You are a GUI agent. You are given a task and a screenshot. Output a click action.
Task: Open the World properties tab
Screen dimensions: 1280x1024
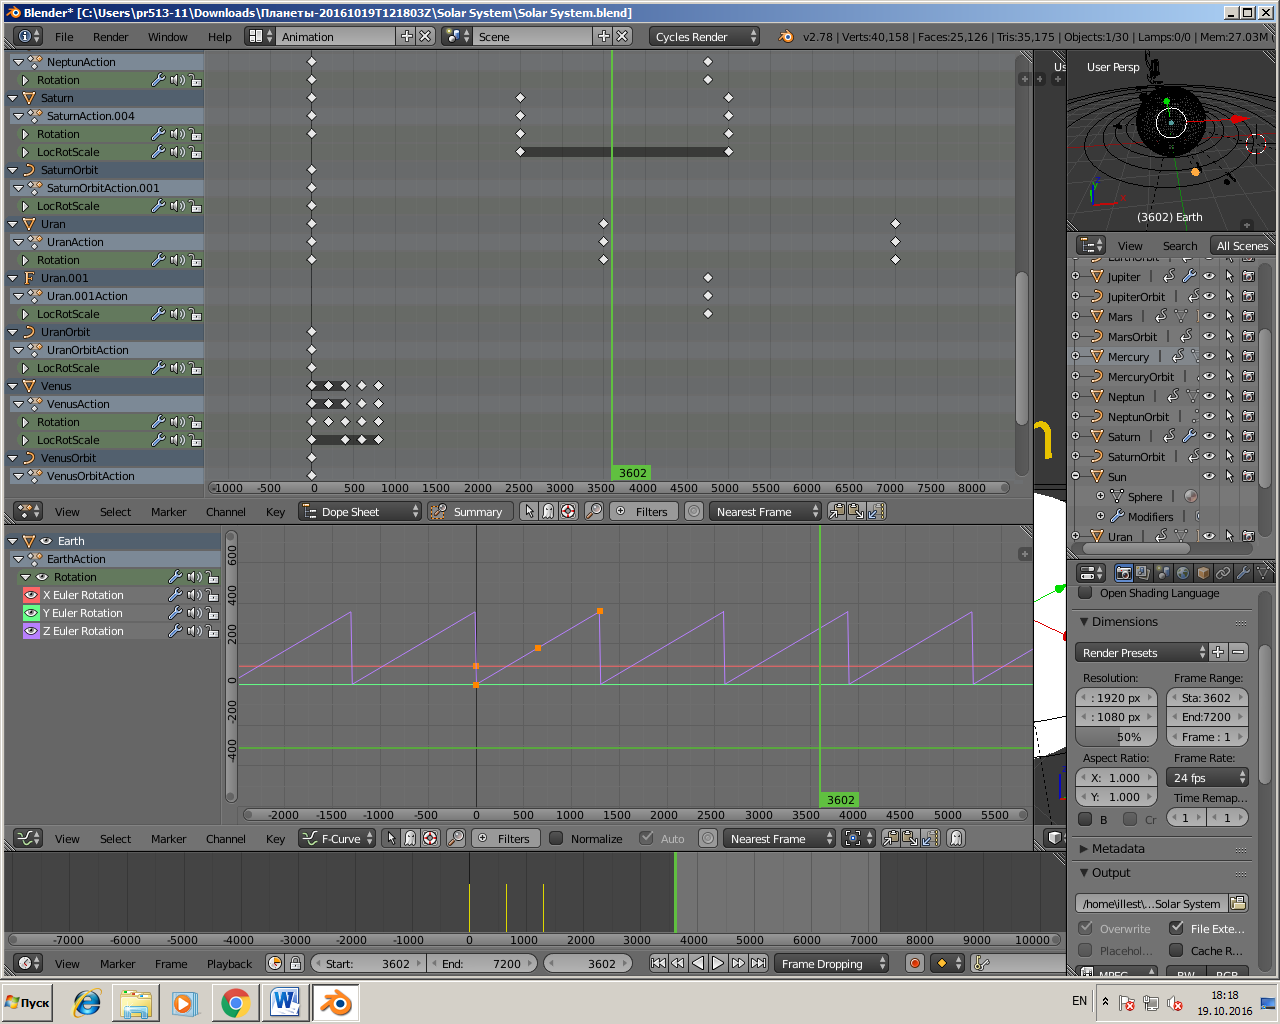1184,573
